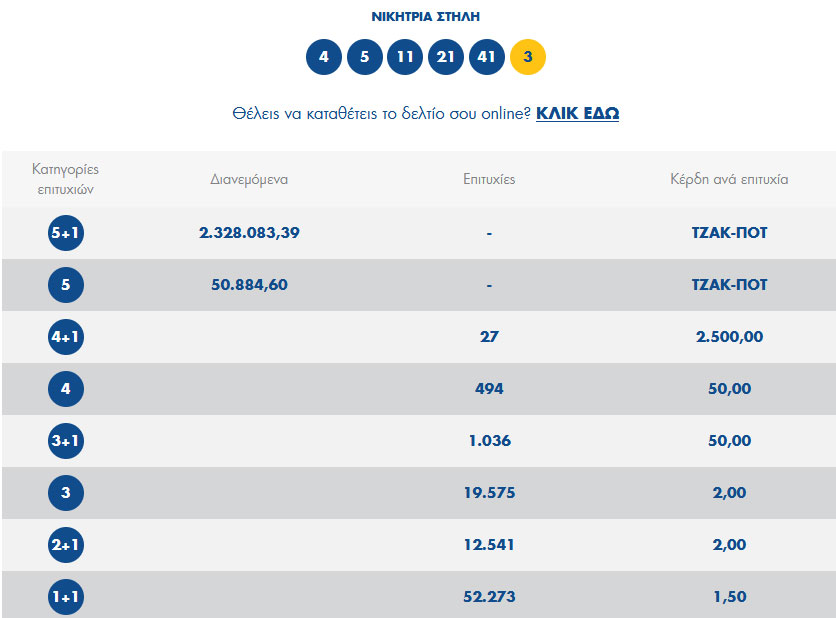836x618 pixels.
Task: Click the 2.328.083,39 jackpot amount
Action: click(249, 233)
